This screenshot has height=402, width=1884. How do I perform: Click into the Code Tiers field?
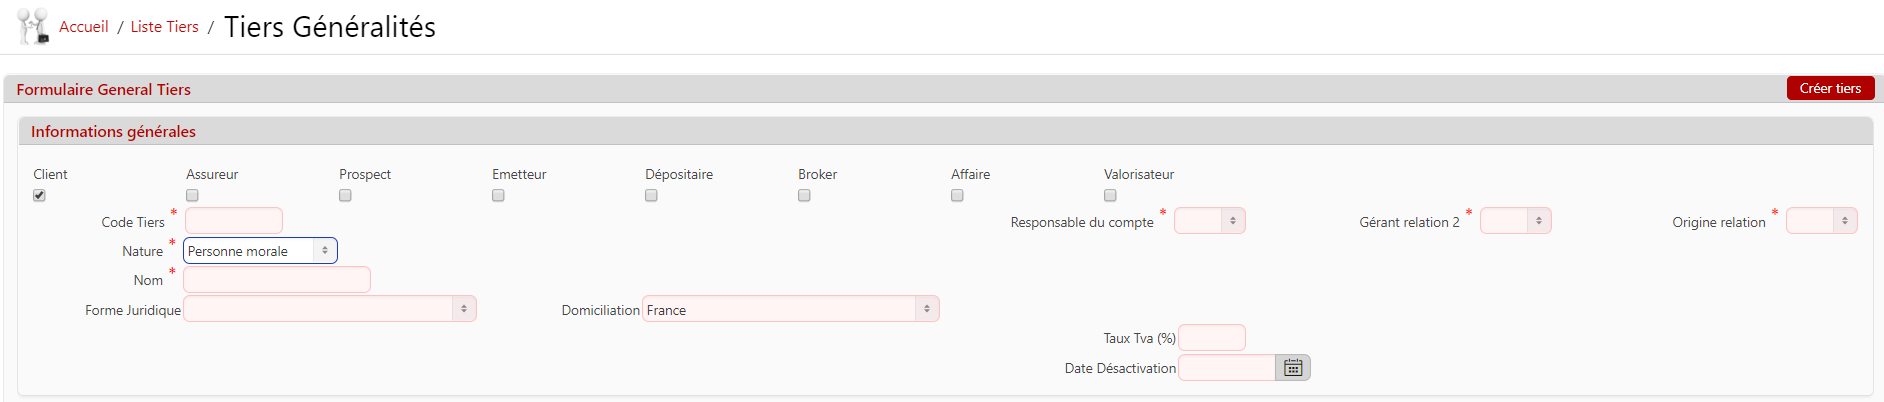coord(234,221)
